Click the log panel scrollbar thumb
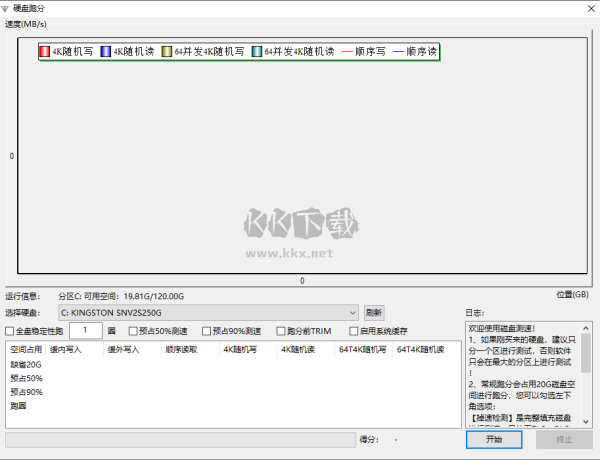The height and width of the screenshot is (460, 600). tap(585, 353)
